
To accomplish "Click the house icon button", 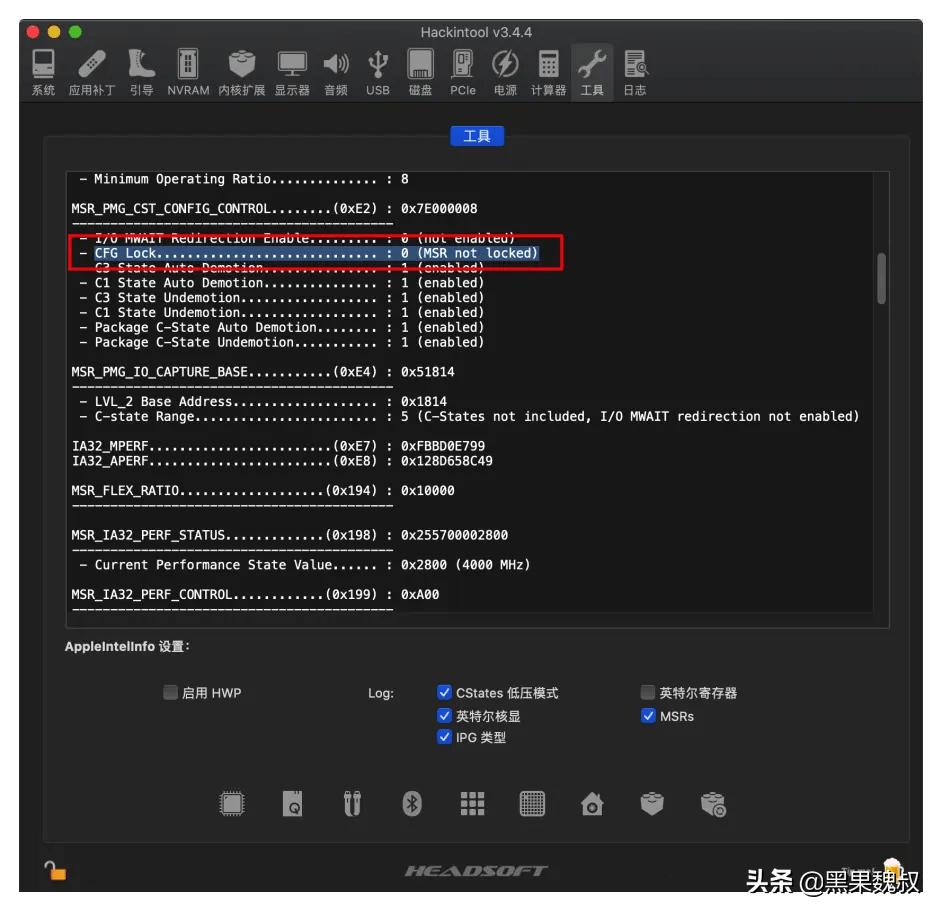I will coord(592,804).
